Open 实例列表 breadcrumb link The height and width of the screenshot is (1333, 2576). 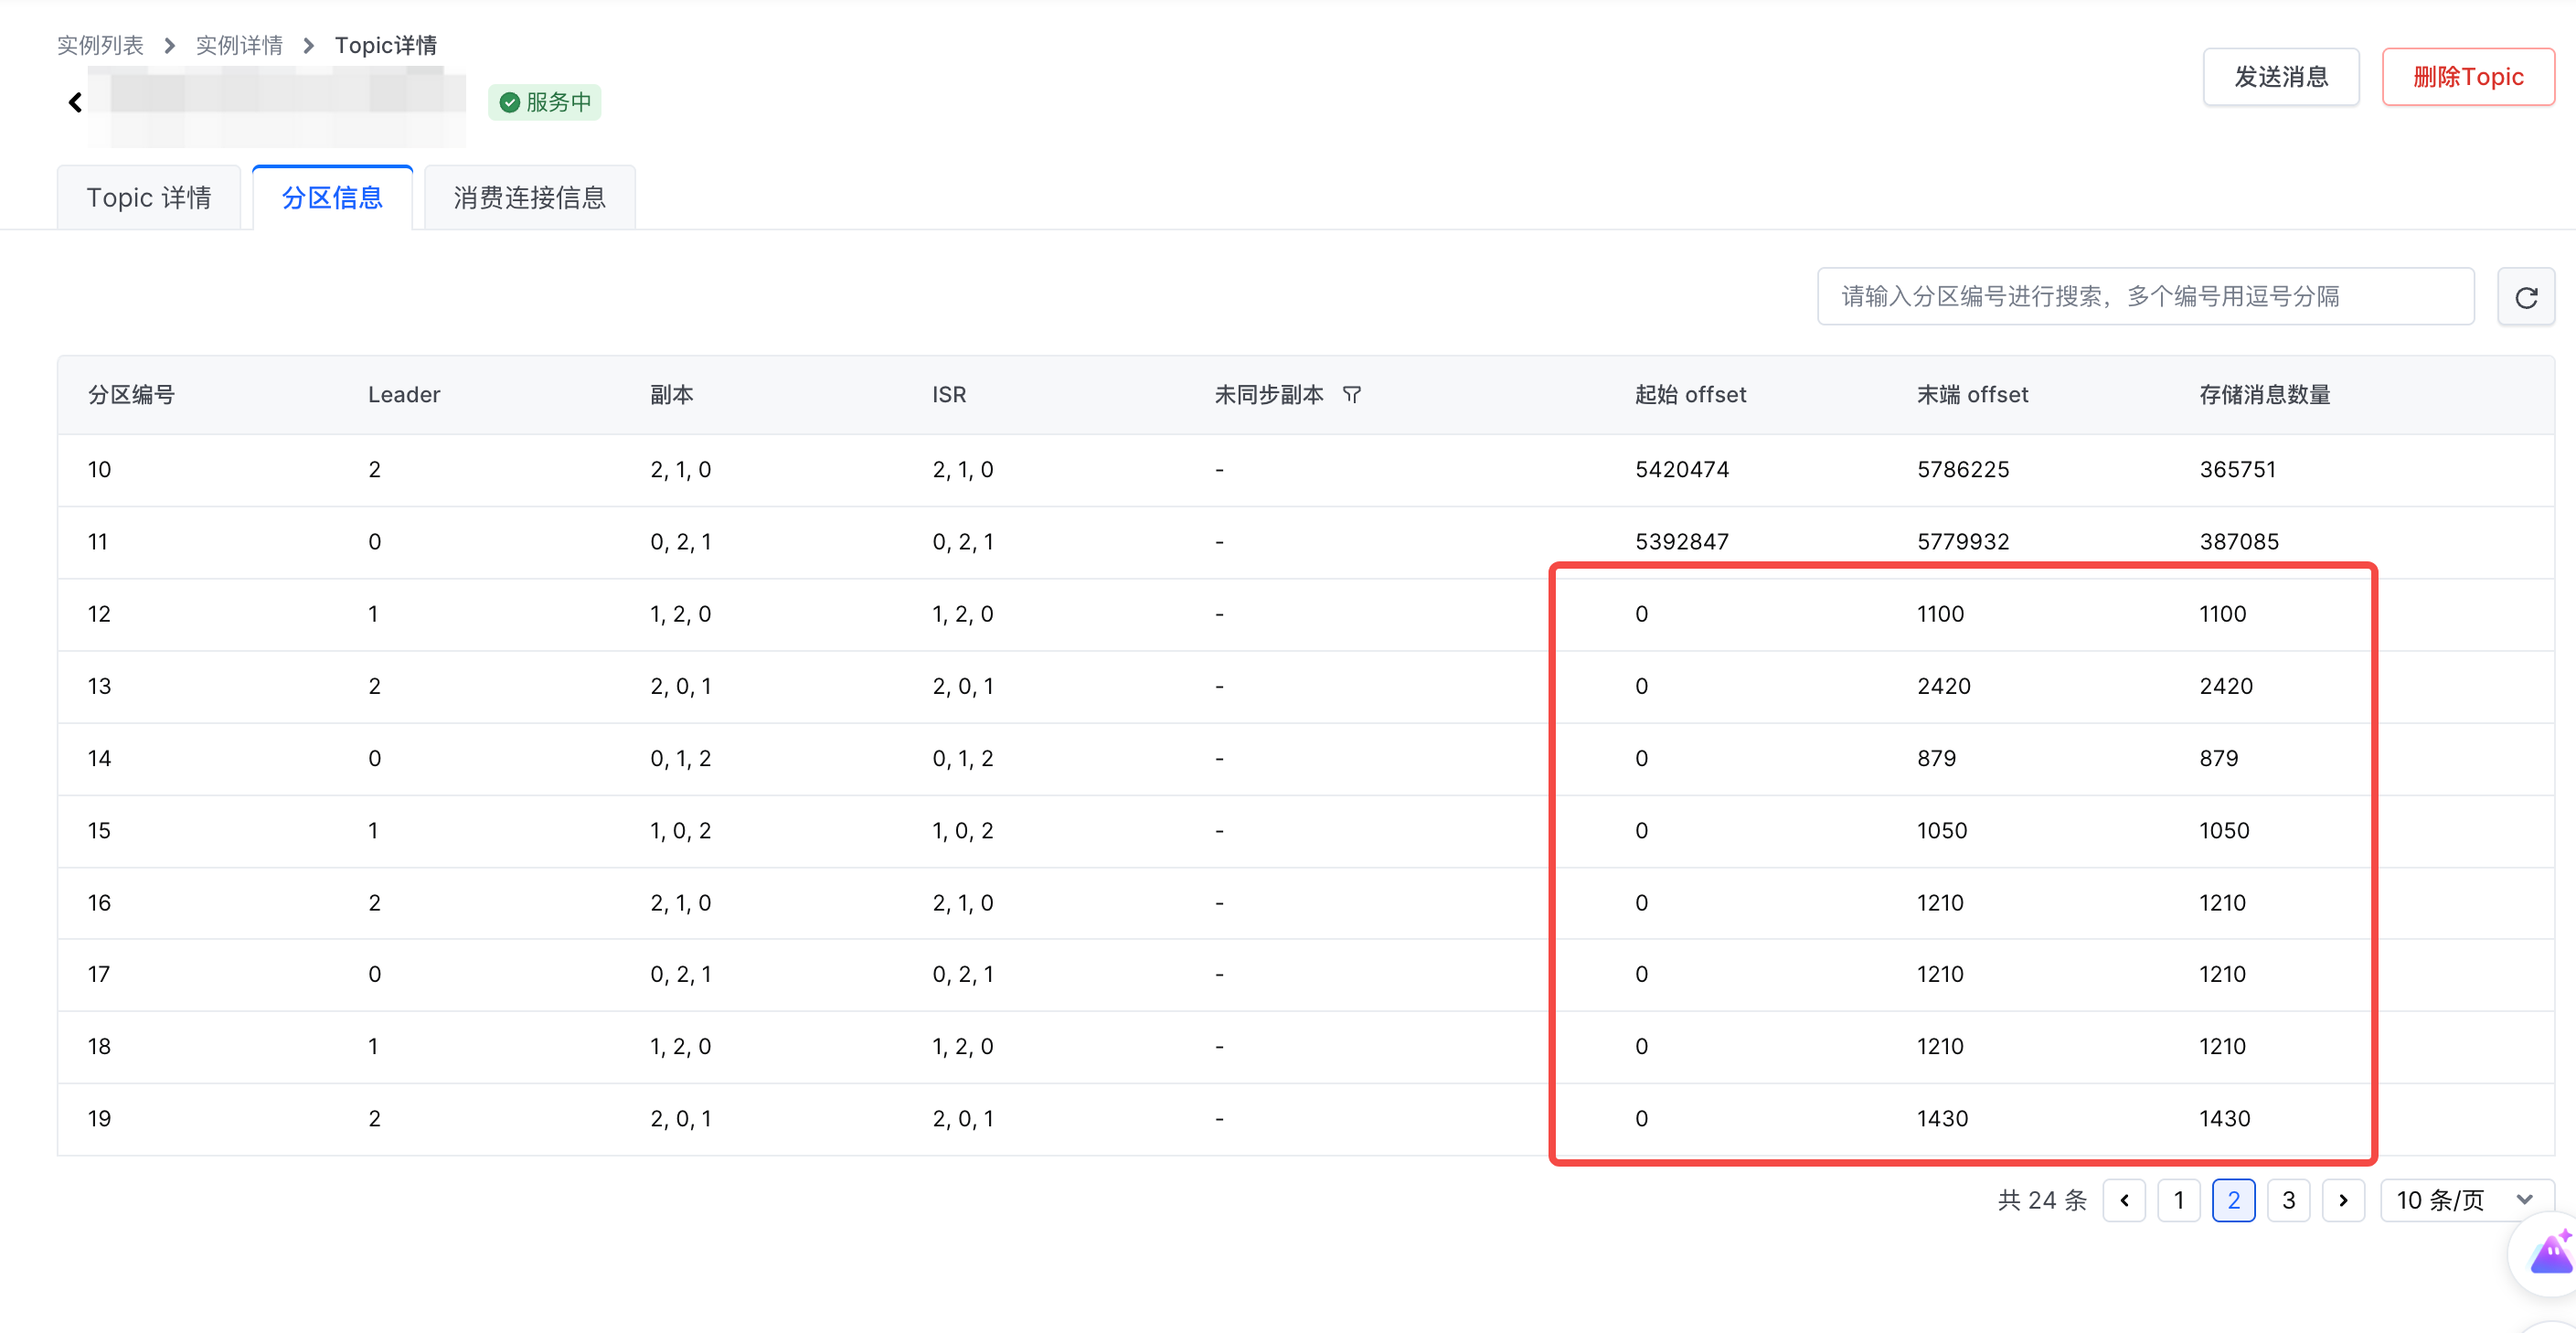tap(100, 45)
